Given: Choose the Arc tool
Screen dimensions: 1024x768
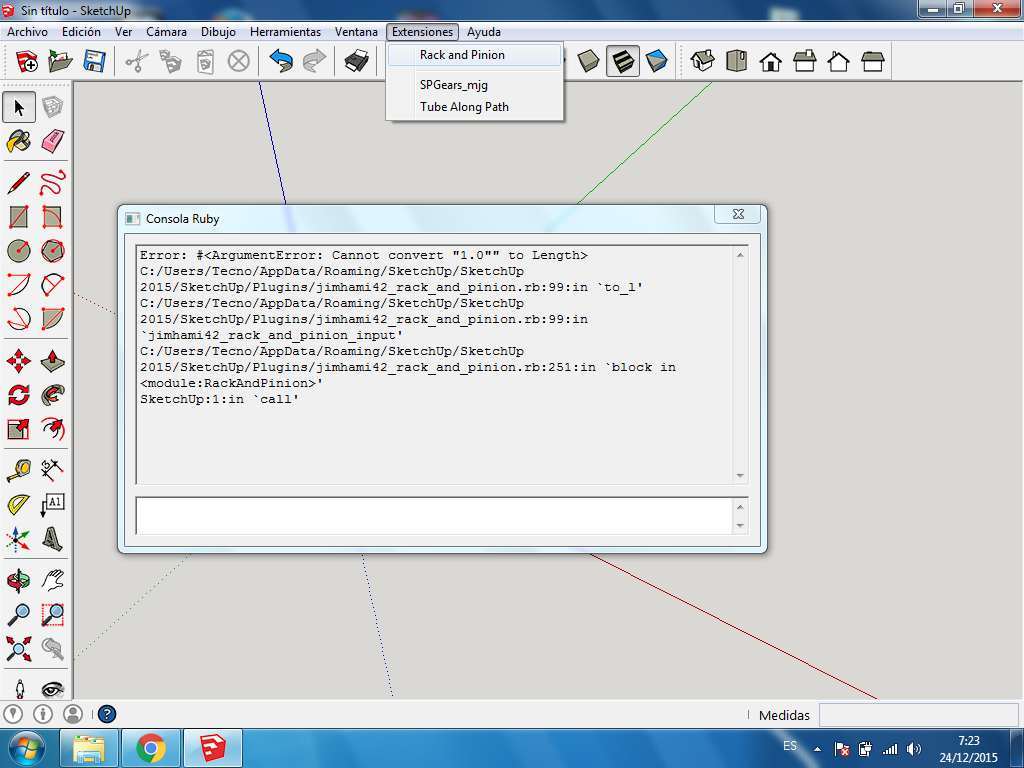Looking at the screenshot, I should pyautogui.click(x=19, y=285).
